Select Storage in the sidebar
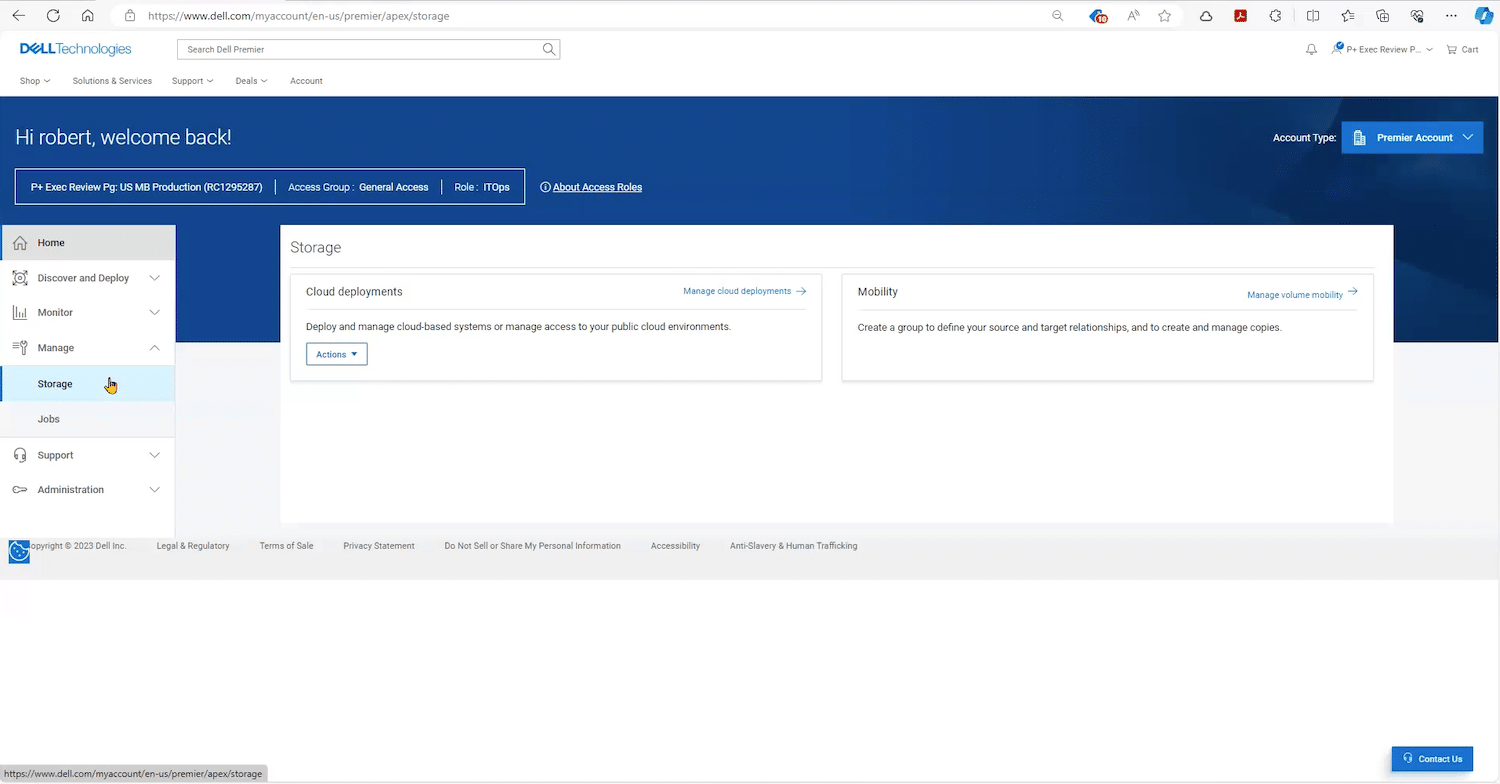The height and width of the screenshot is (784, 1500). click(x=88, y=384)
